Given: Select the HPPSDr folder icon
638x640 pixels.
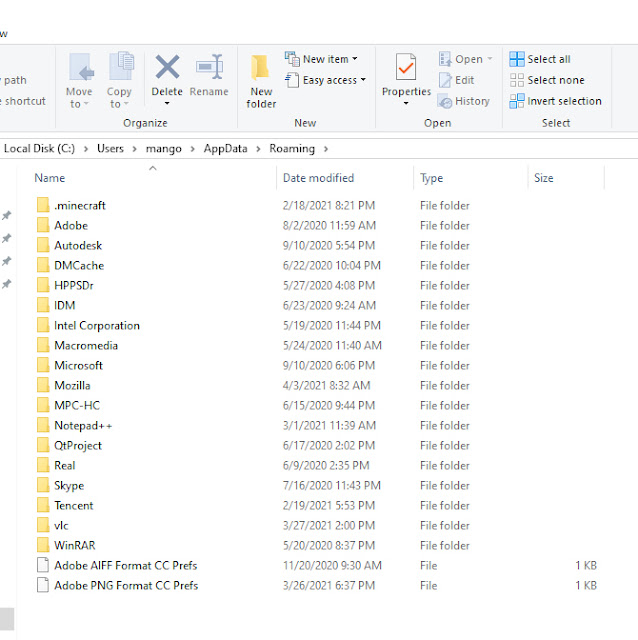Looking at the screenshot, I should click(43, 285).
